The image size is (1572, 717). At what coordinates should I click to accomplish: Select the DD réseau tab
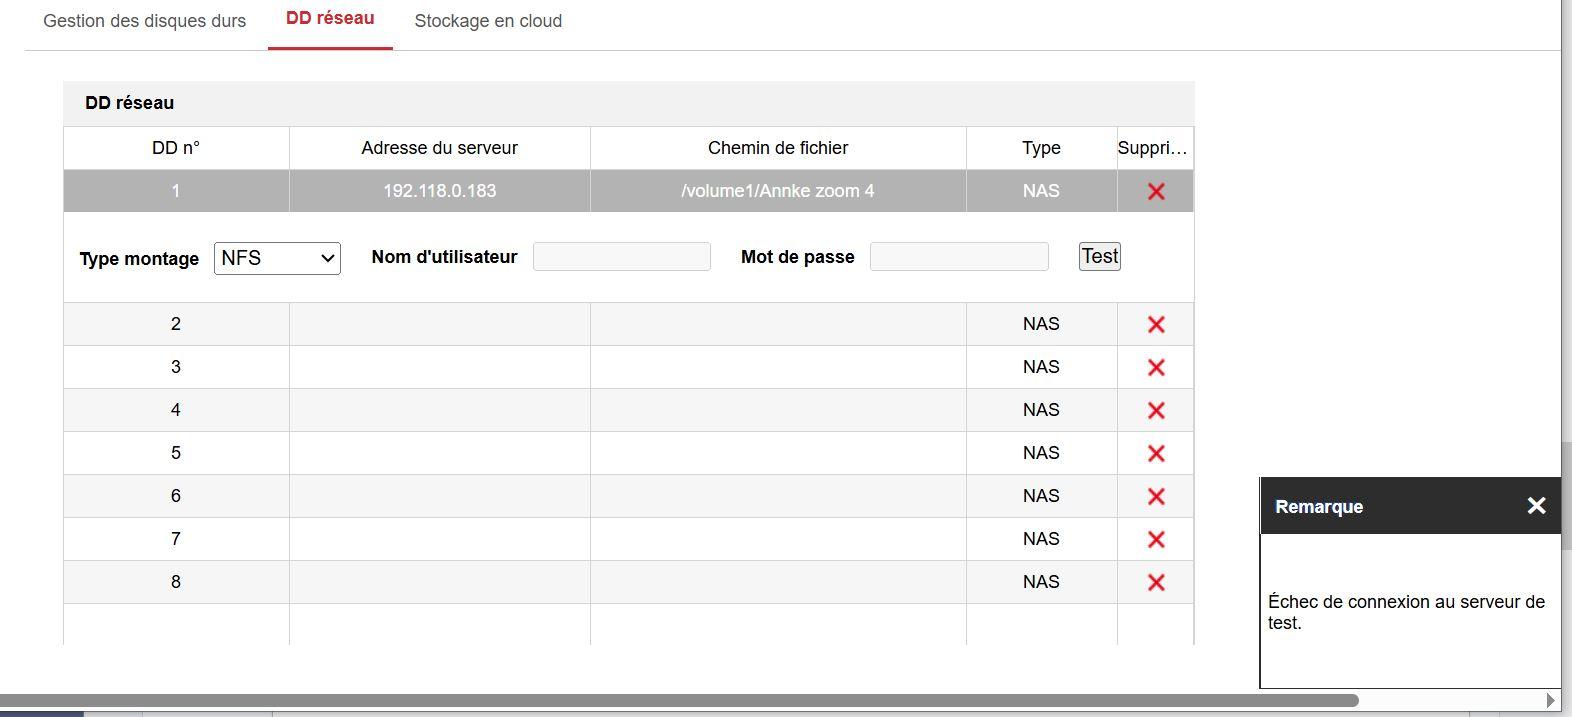(x=330, y=18)
